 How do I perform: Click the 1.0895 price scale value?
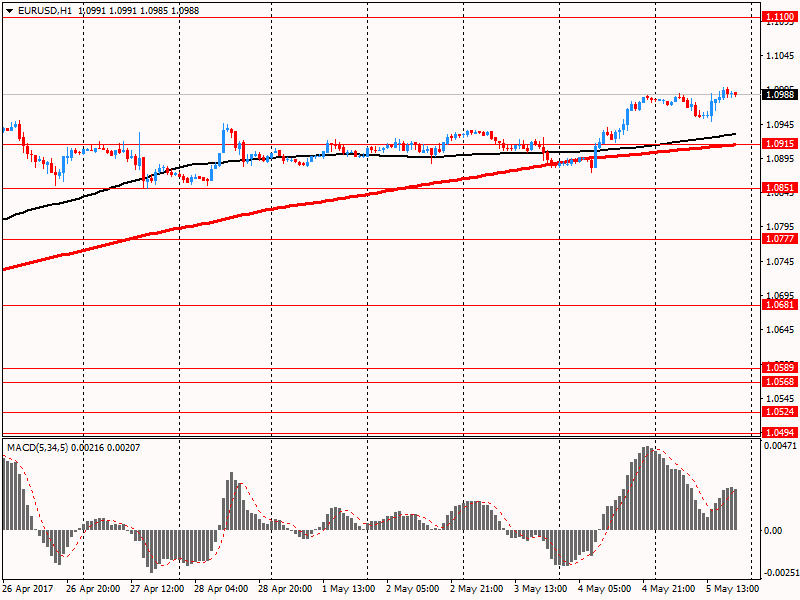(x=781, y=159)
